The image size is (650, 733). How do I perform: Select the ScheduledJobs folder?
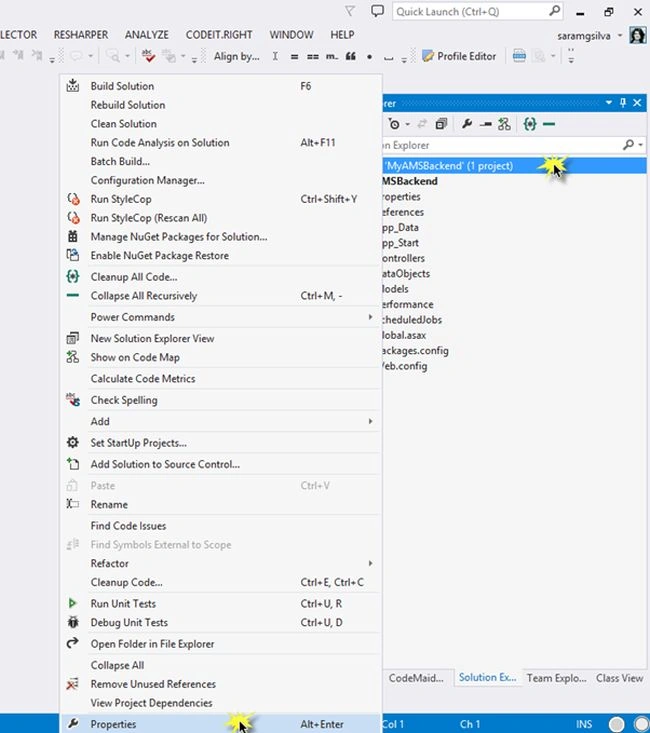pyautogui.click(x=412, y=320)
